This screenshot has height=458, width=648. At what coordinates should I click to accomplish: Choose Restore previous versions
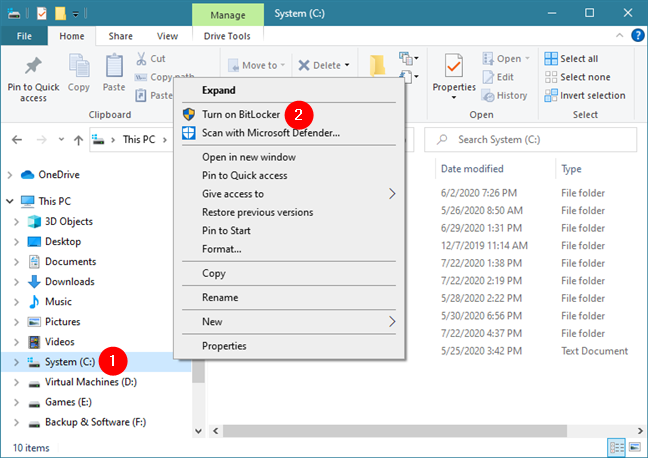tap(257, 212)
